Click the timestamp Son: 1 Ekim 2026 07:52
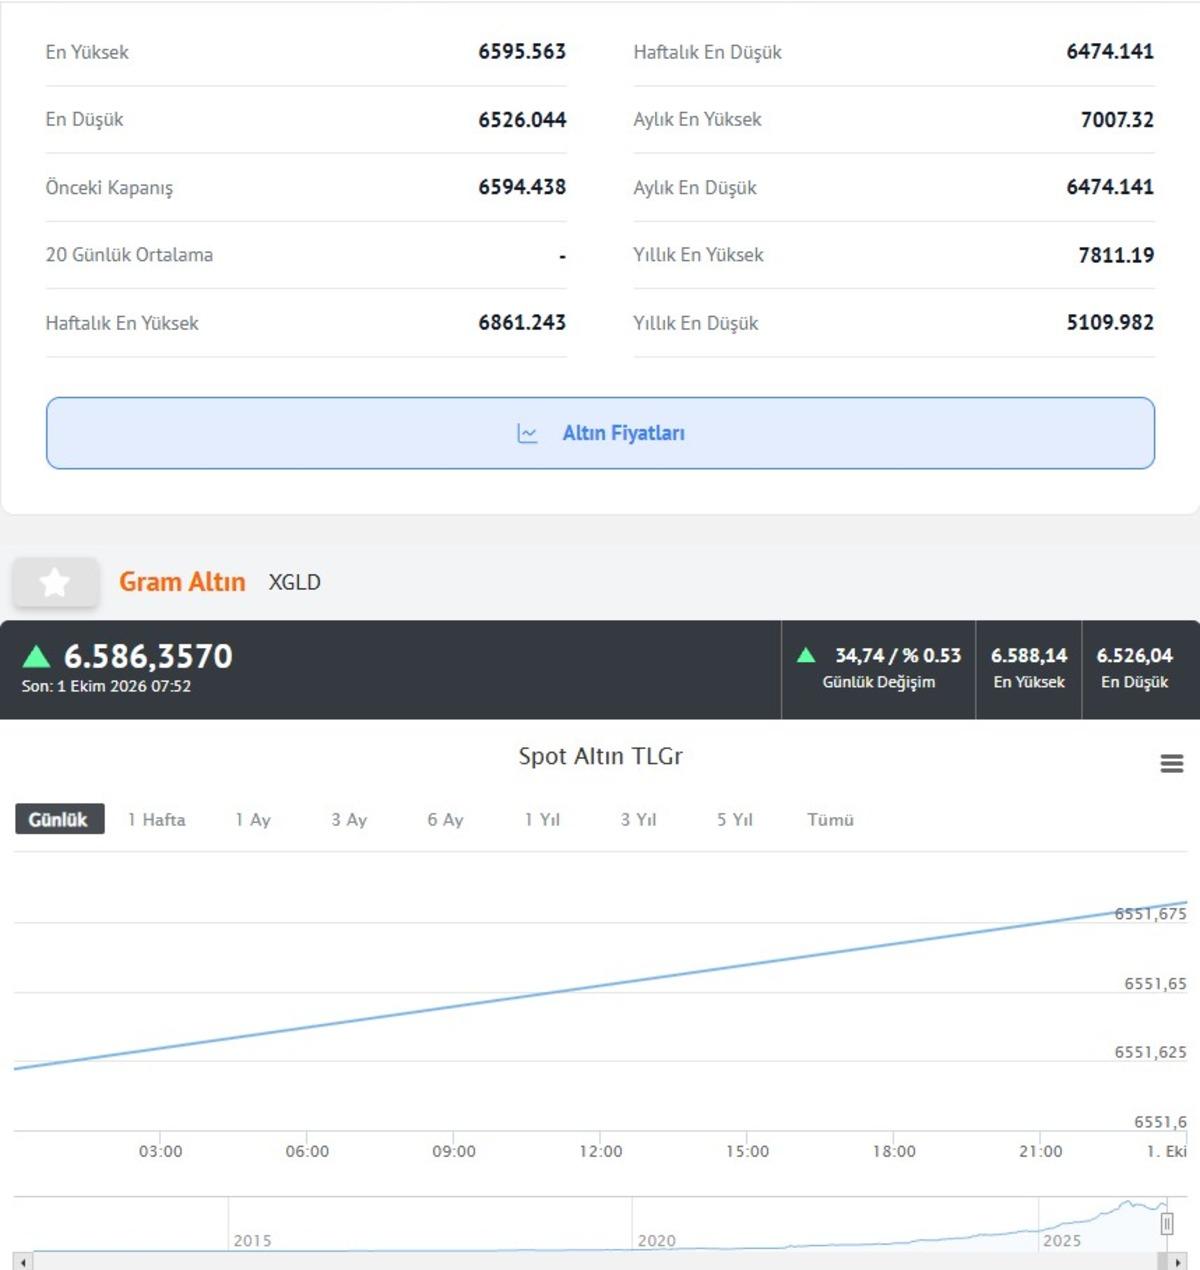This screenshot has height=1270, width=1200. [106, 686]
